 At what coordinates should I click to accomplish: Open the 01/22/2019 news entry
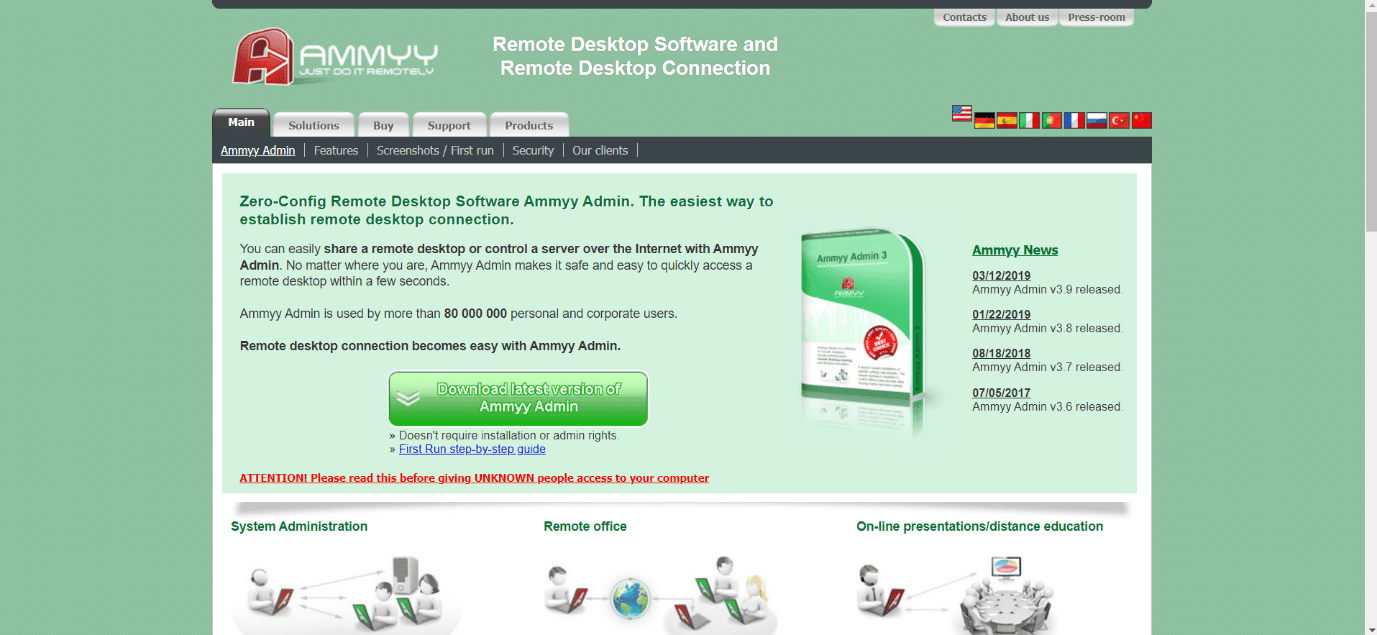point(1001,315)
